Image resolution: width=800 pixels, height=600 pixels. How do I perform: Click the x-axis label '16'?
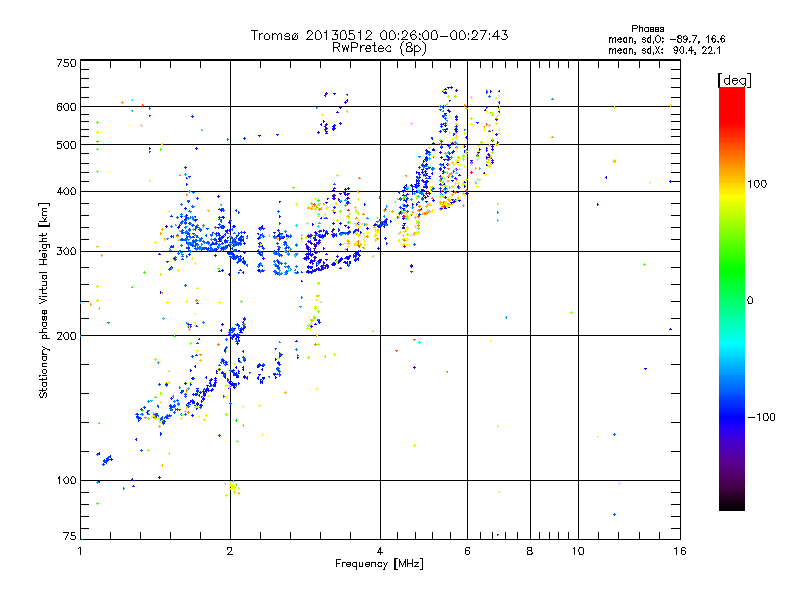[x=680, y=551]
